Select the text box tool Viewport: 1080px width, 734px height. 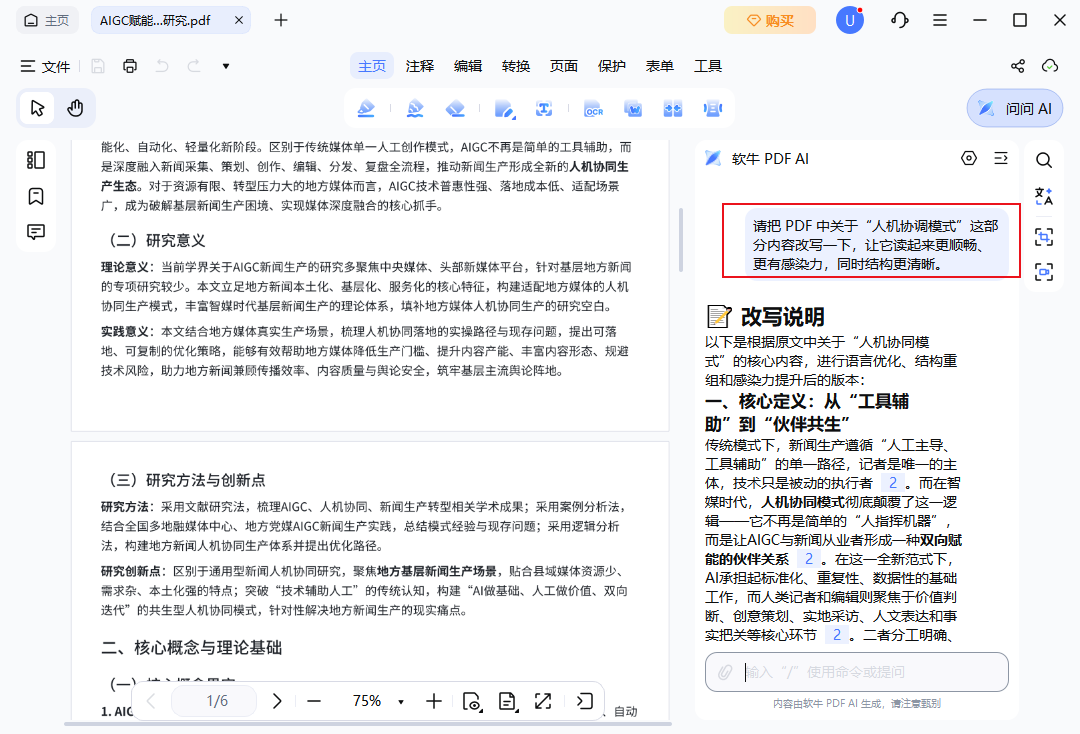(x=543, y=108)
